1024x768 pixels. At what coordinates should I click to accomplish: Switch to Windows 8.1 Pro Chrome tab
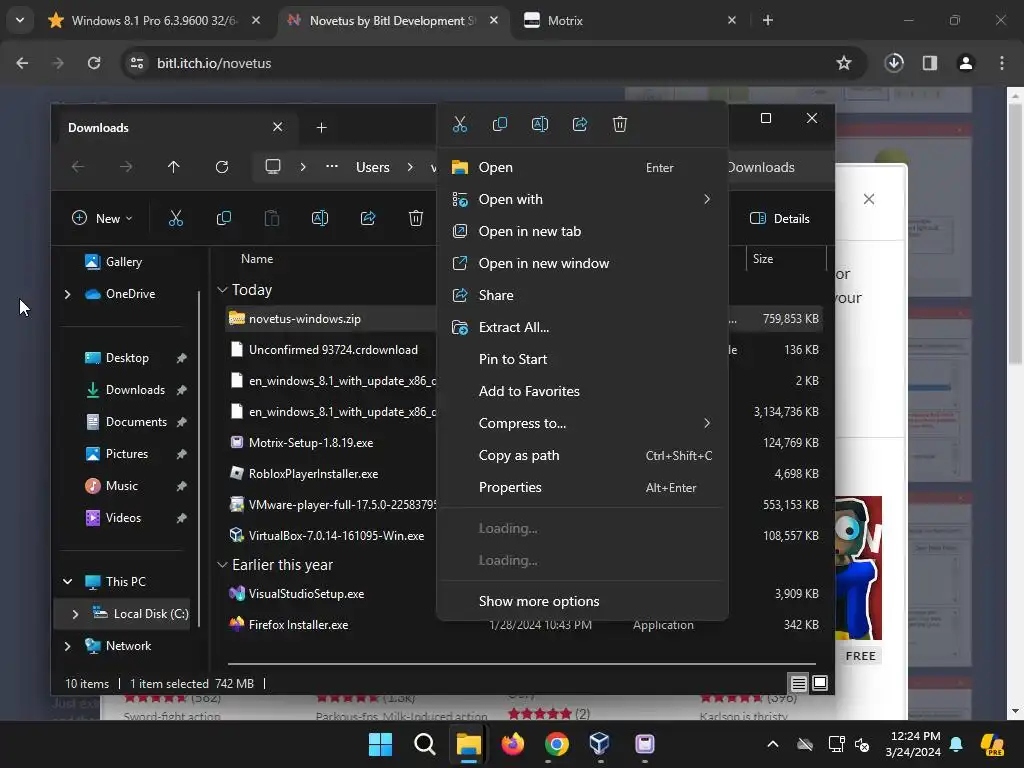155,21
